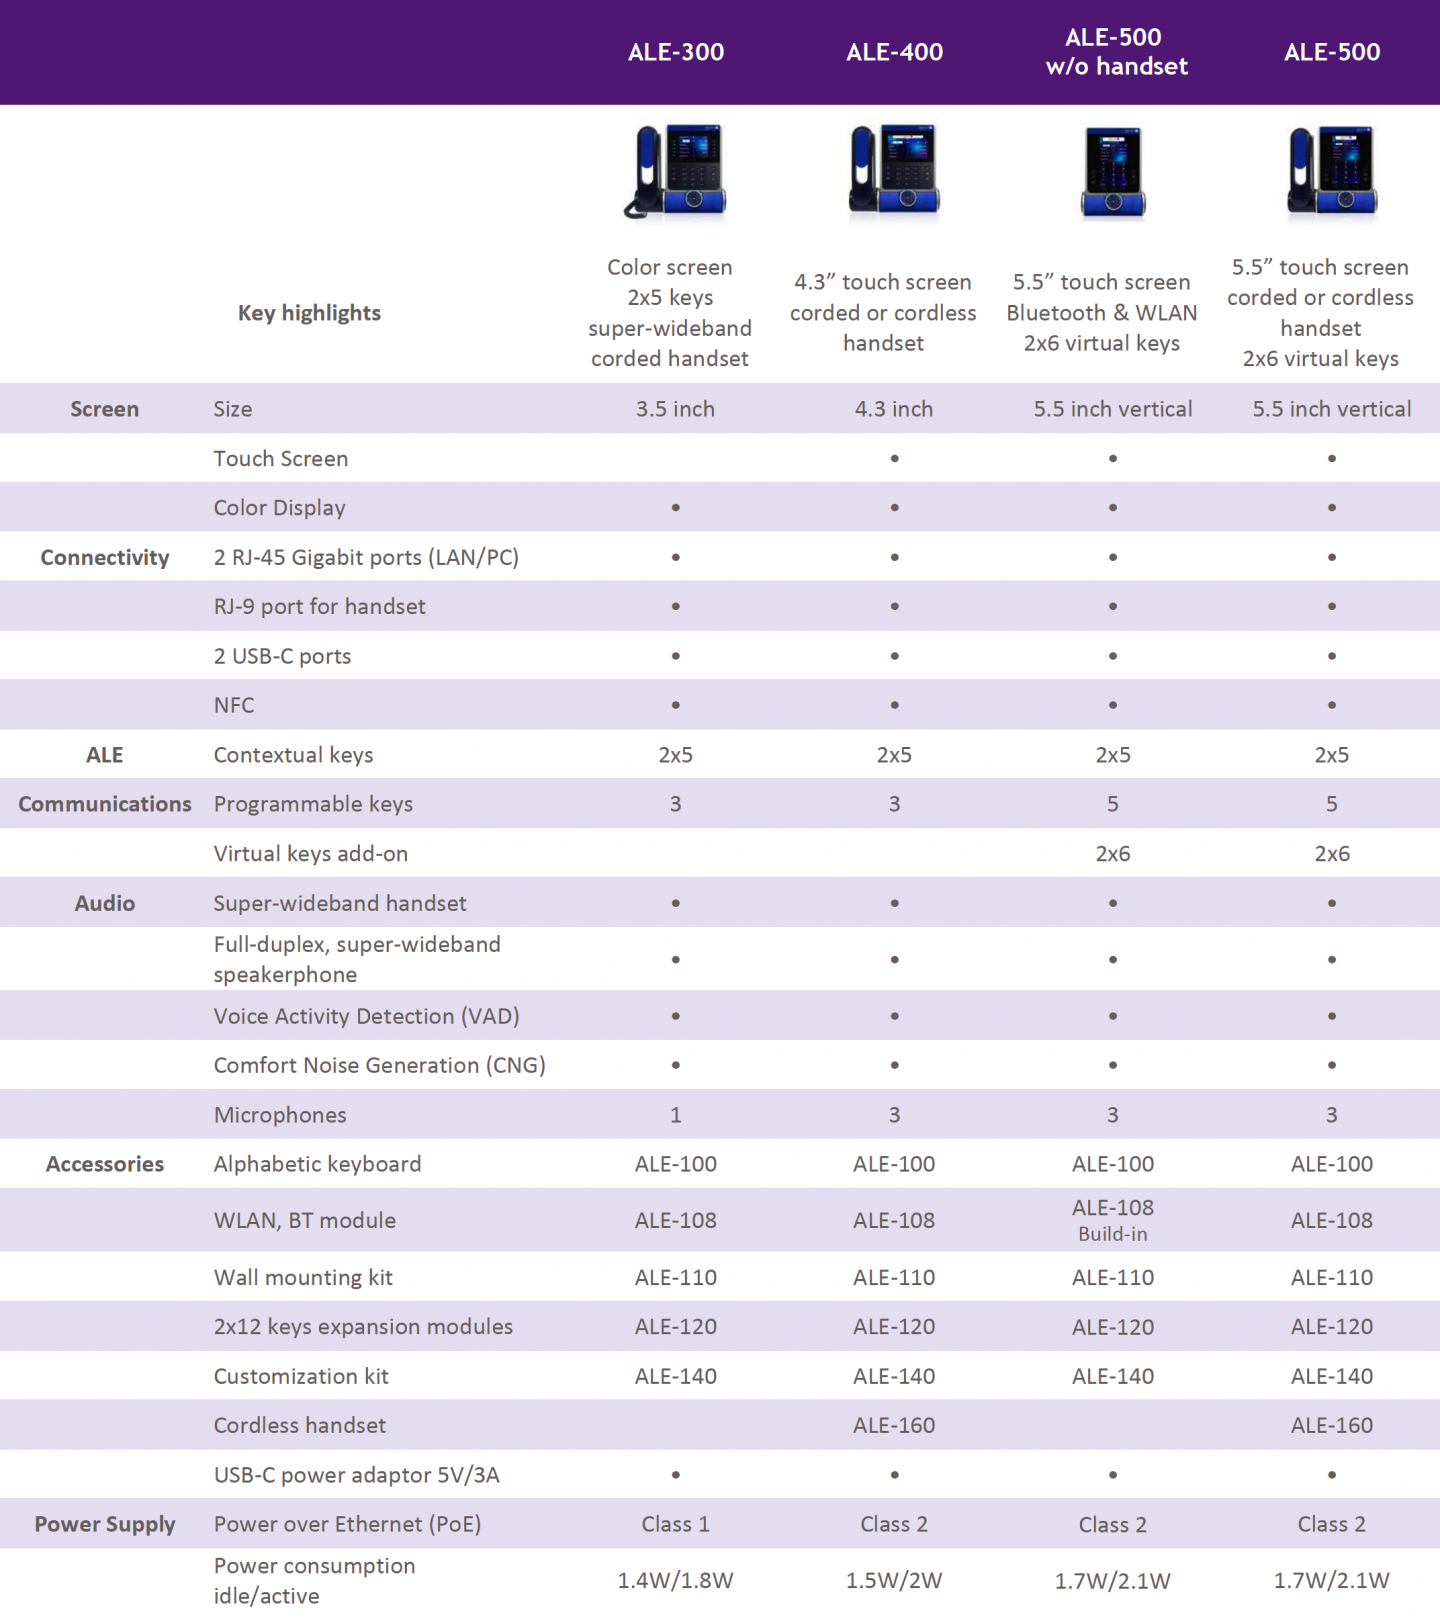Click RJ-9 port for handset label
Screen dimensions: 1440x1621
pos(319,607)
